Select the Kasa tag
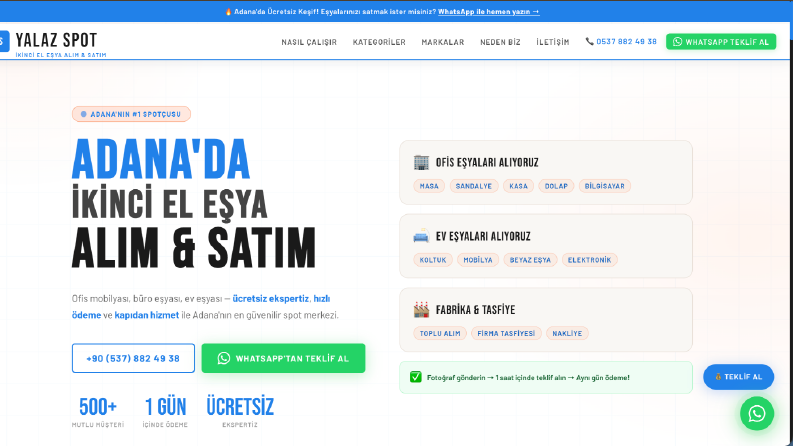Viewport: 793px width, 446px height. [x=518, y=186]
